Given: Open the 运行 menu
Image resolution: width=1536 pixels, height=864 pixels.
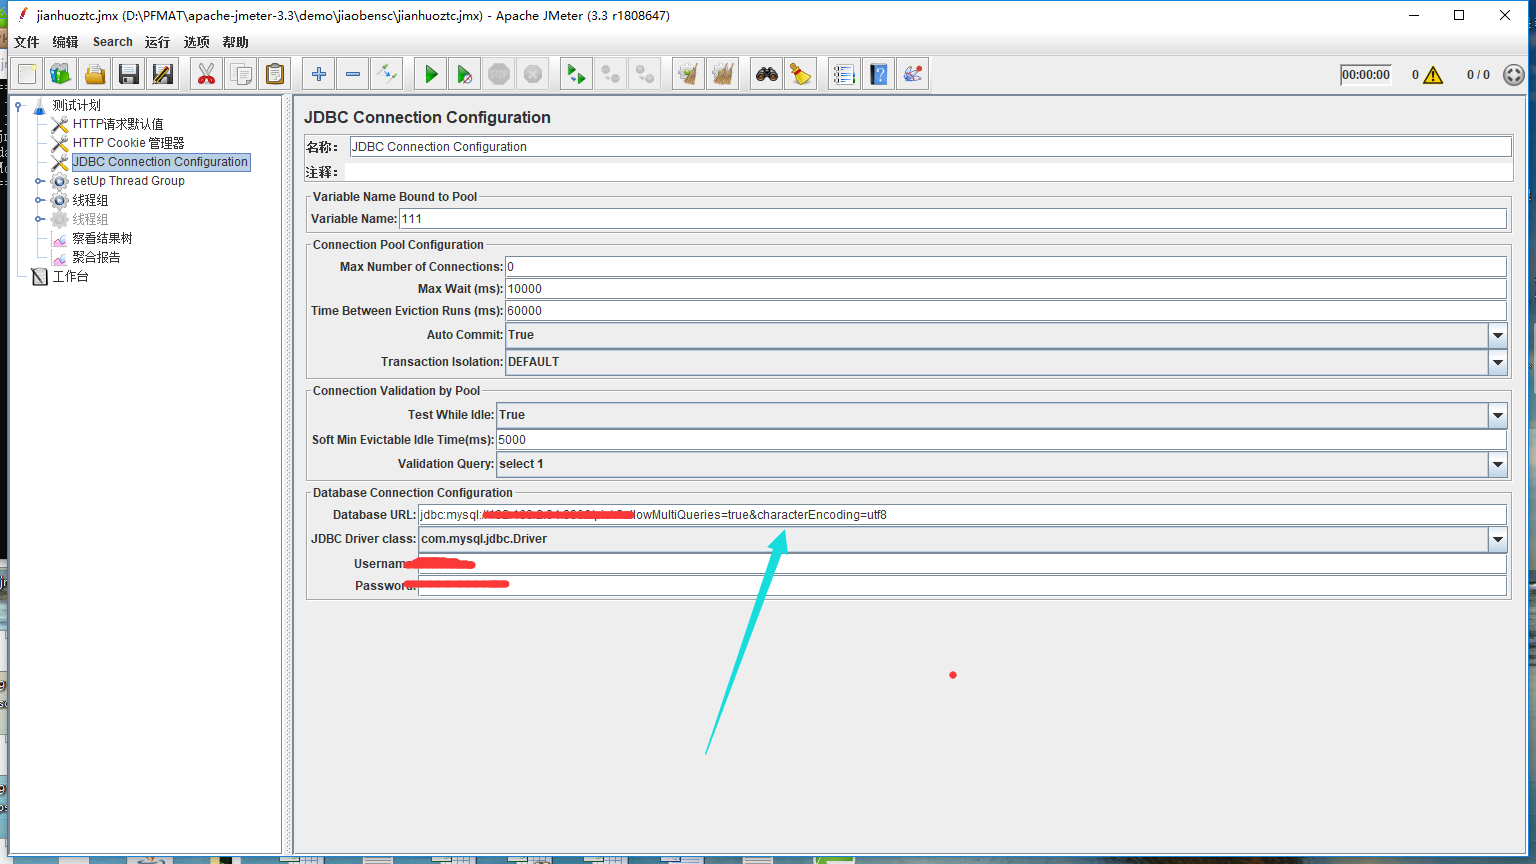Looking at the screenshot, I should coord(157,42).
